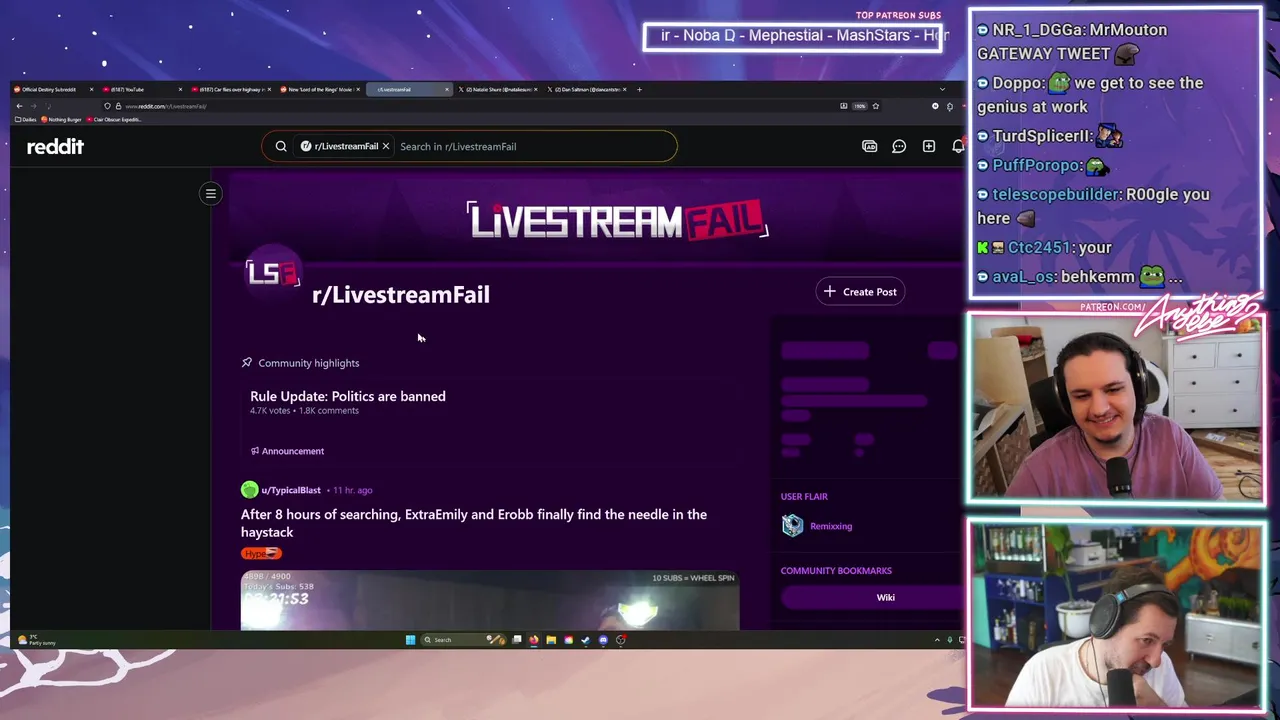Remove the r/LivestreamFail search filter chip

385,146
